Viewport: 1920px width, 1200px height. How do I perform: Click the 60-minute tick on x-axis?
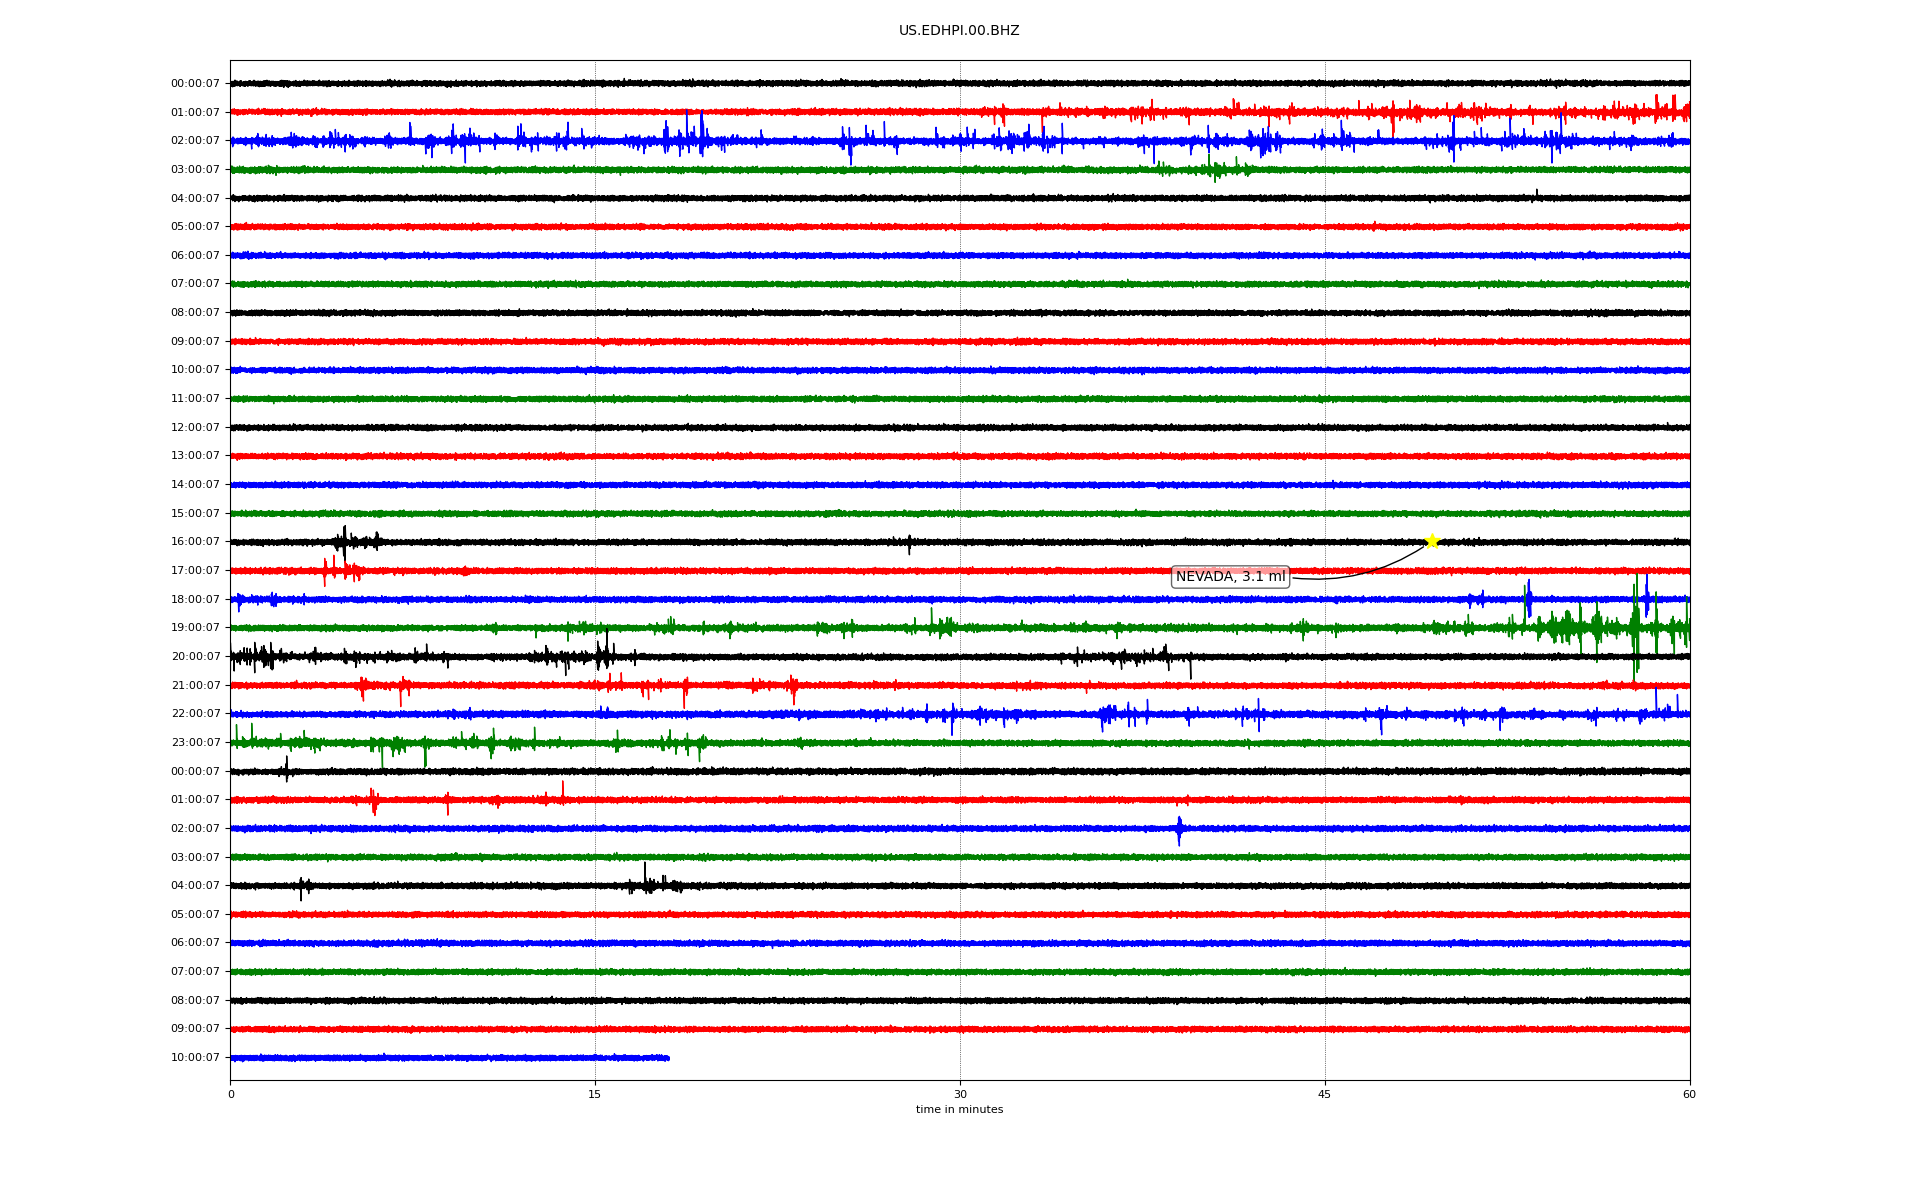tap(1689, 1094)
